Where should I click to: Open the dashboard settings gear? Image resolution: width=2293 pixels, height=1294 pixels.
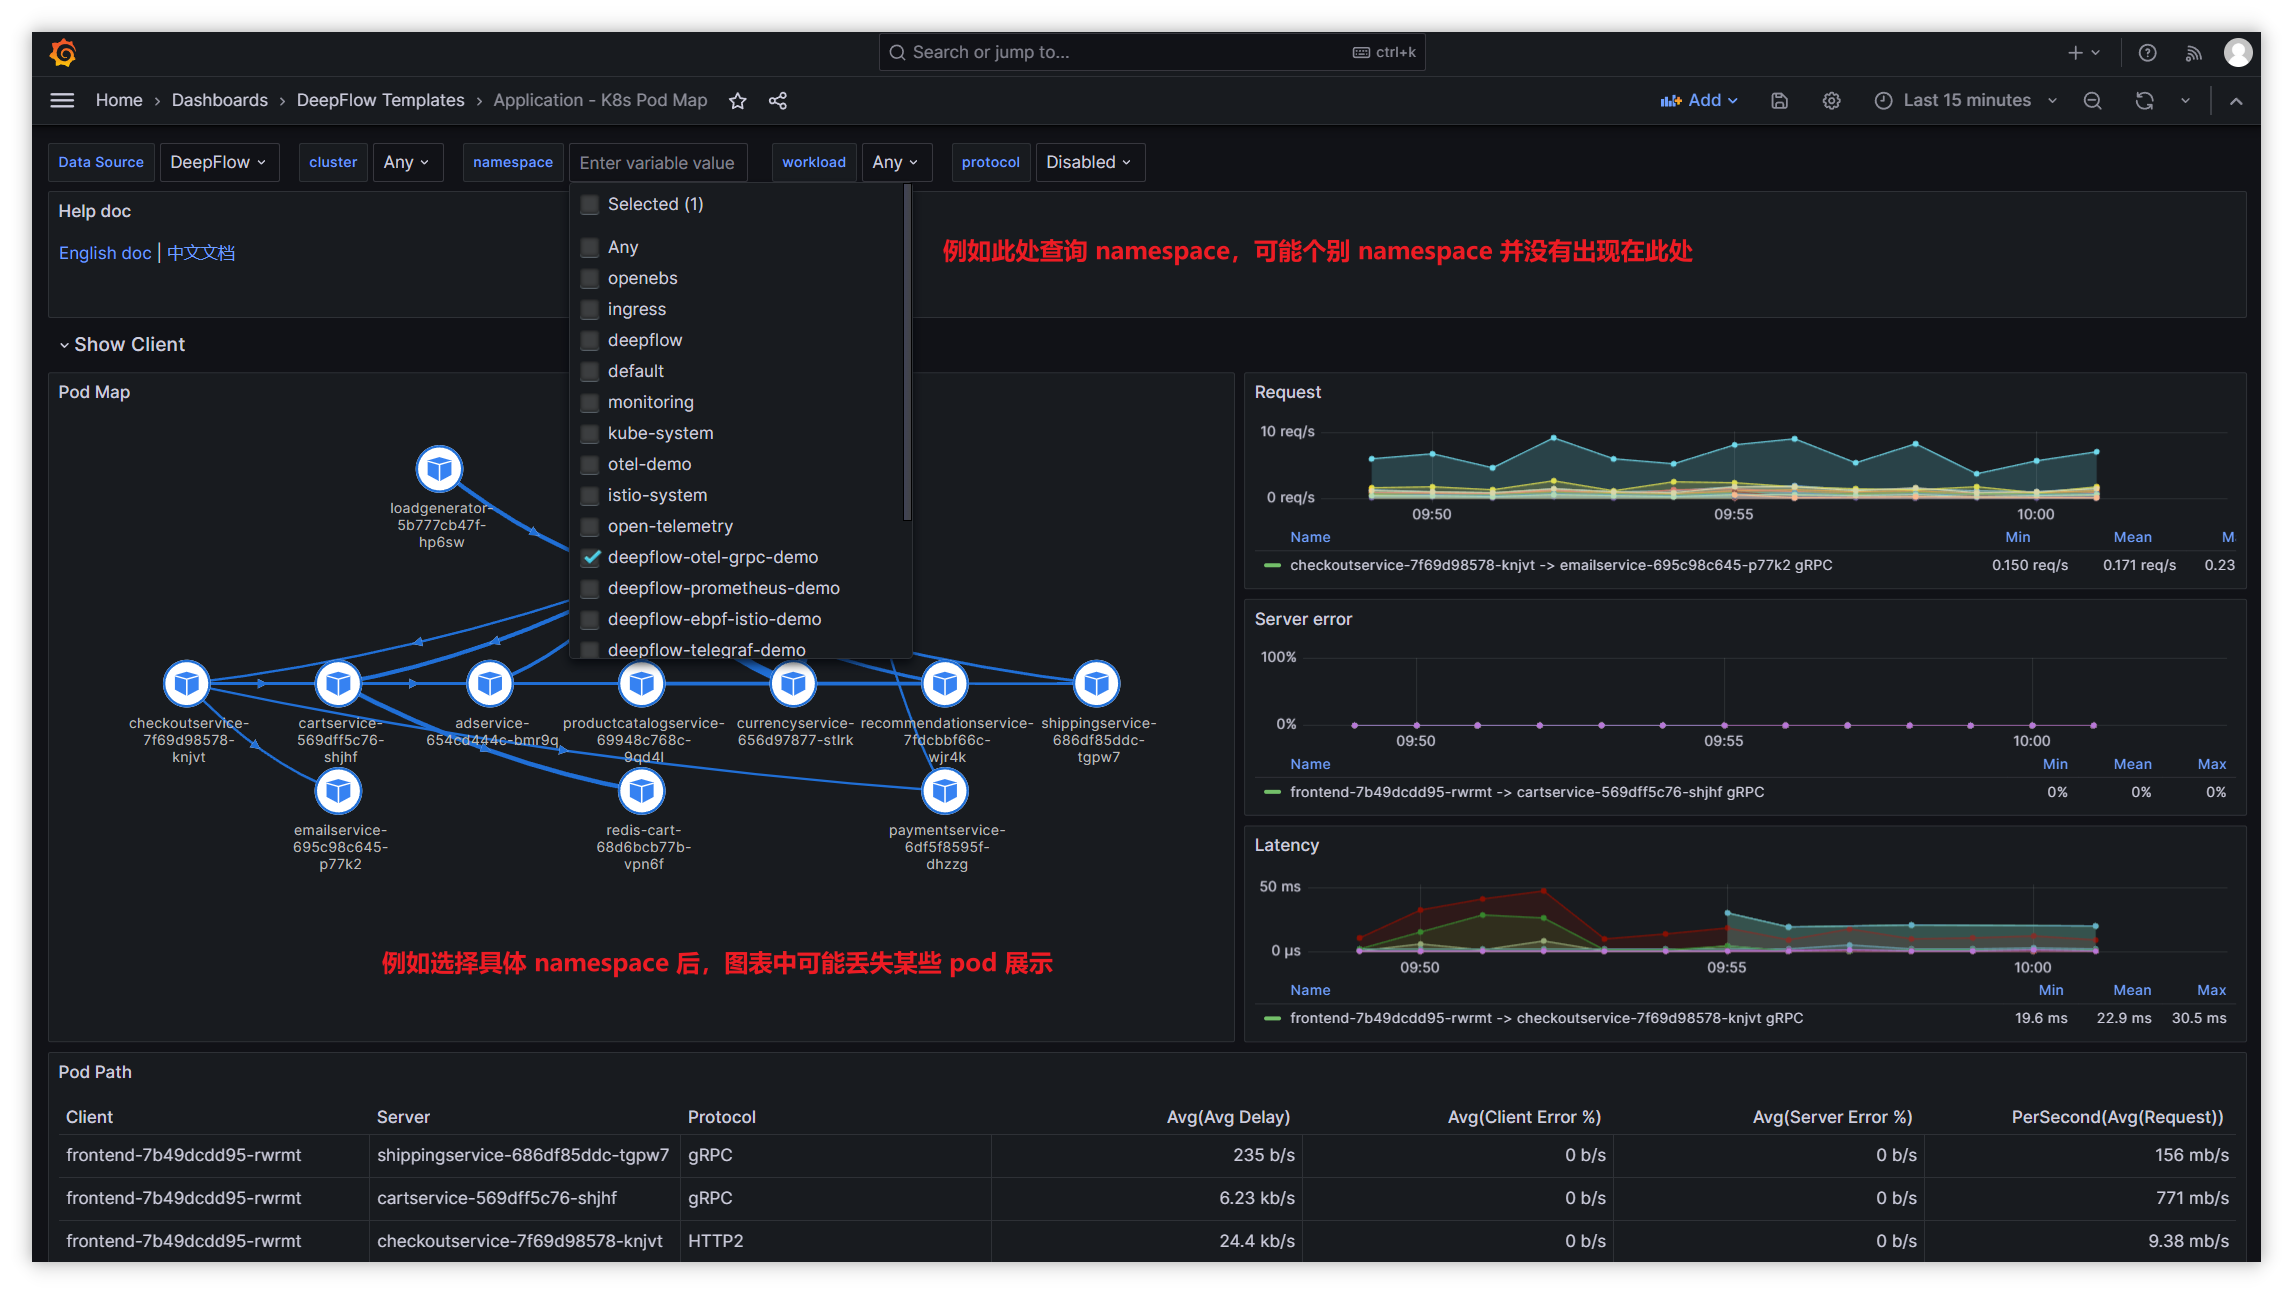(1831, 100)
